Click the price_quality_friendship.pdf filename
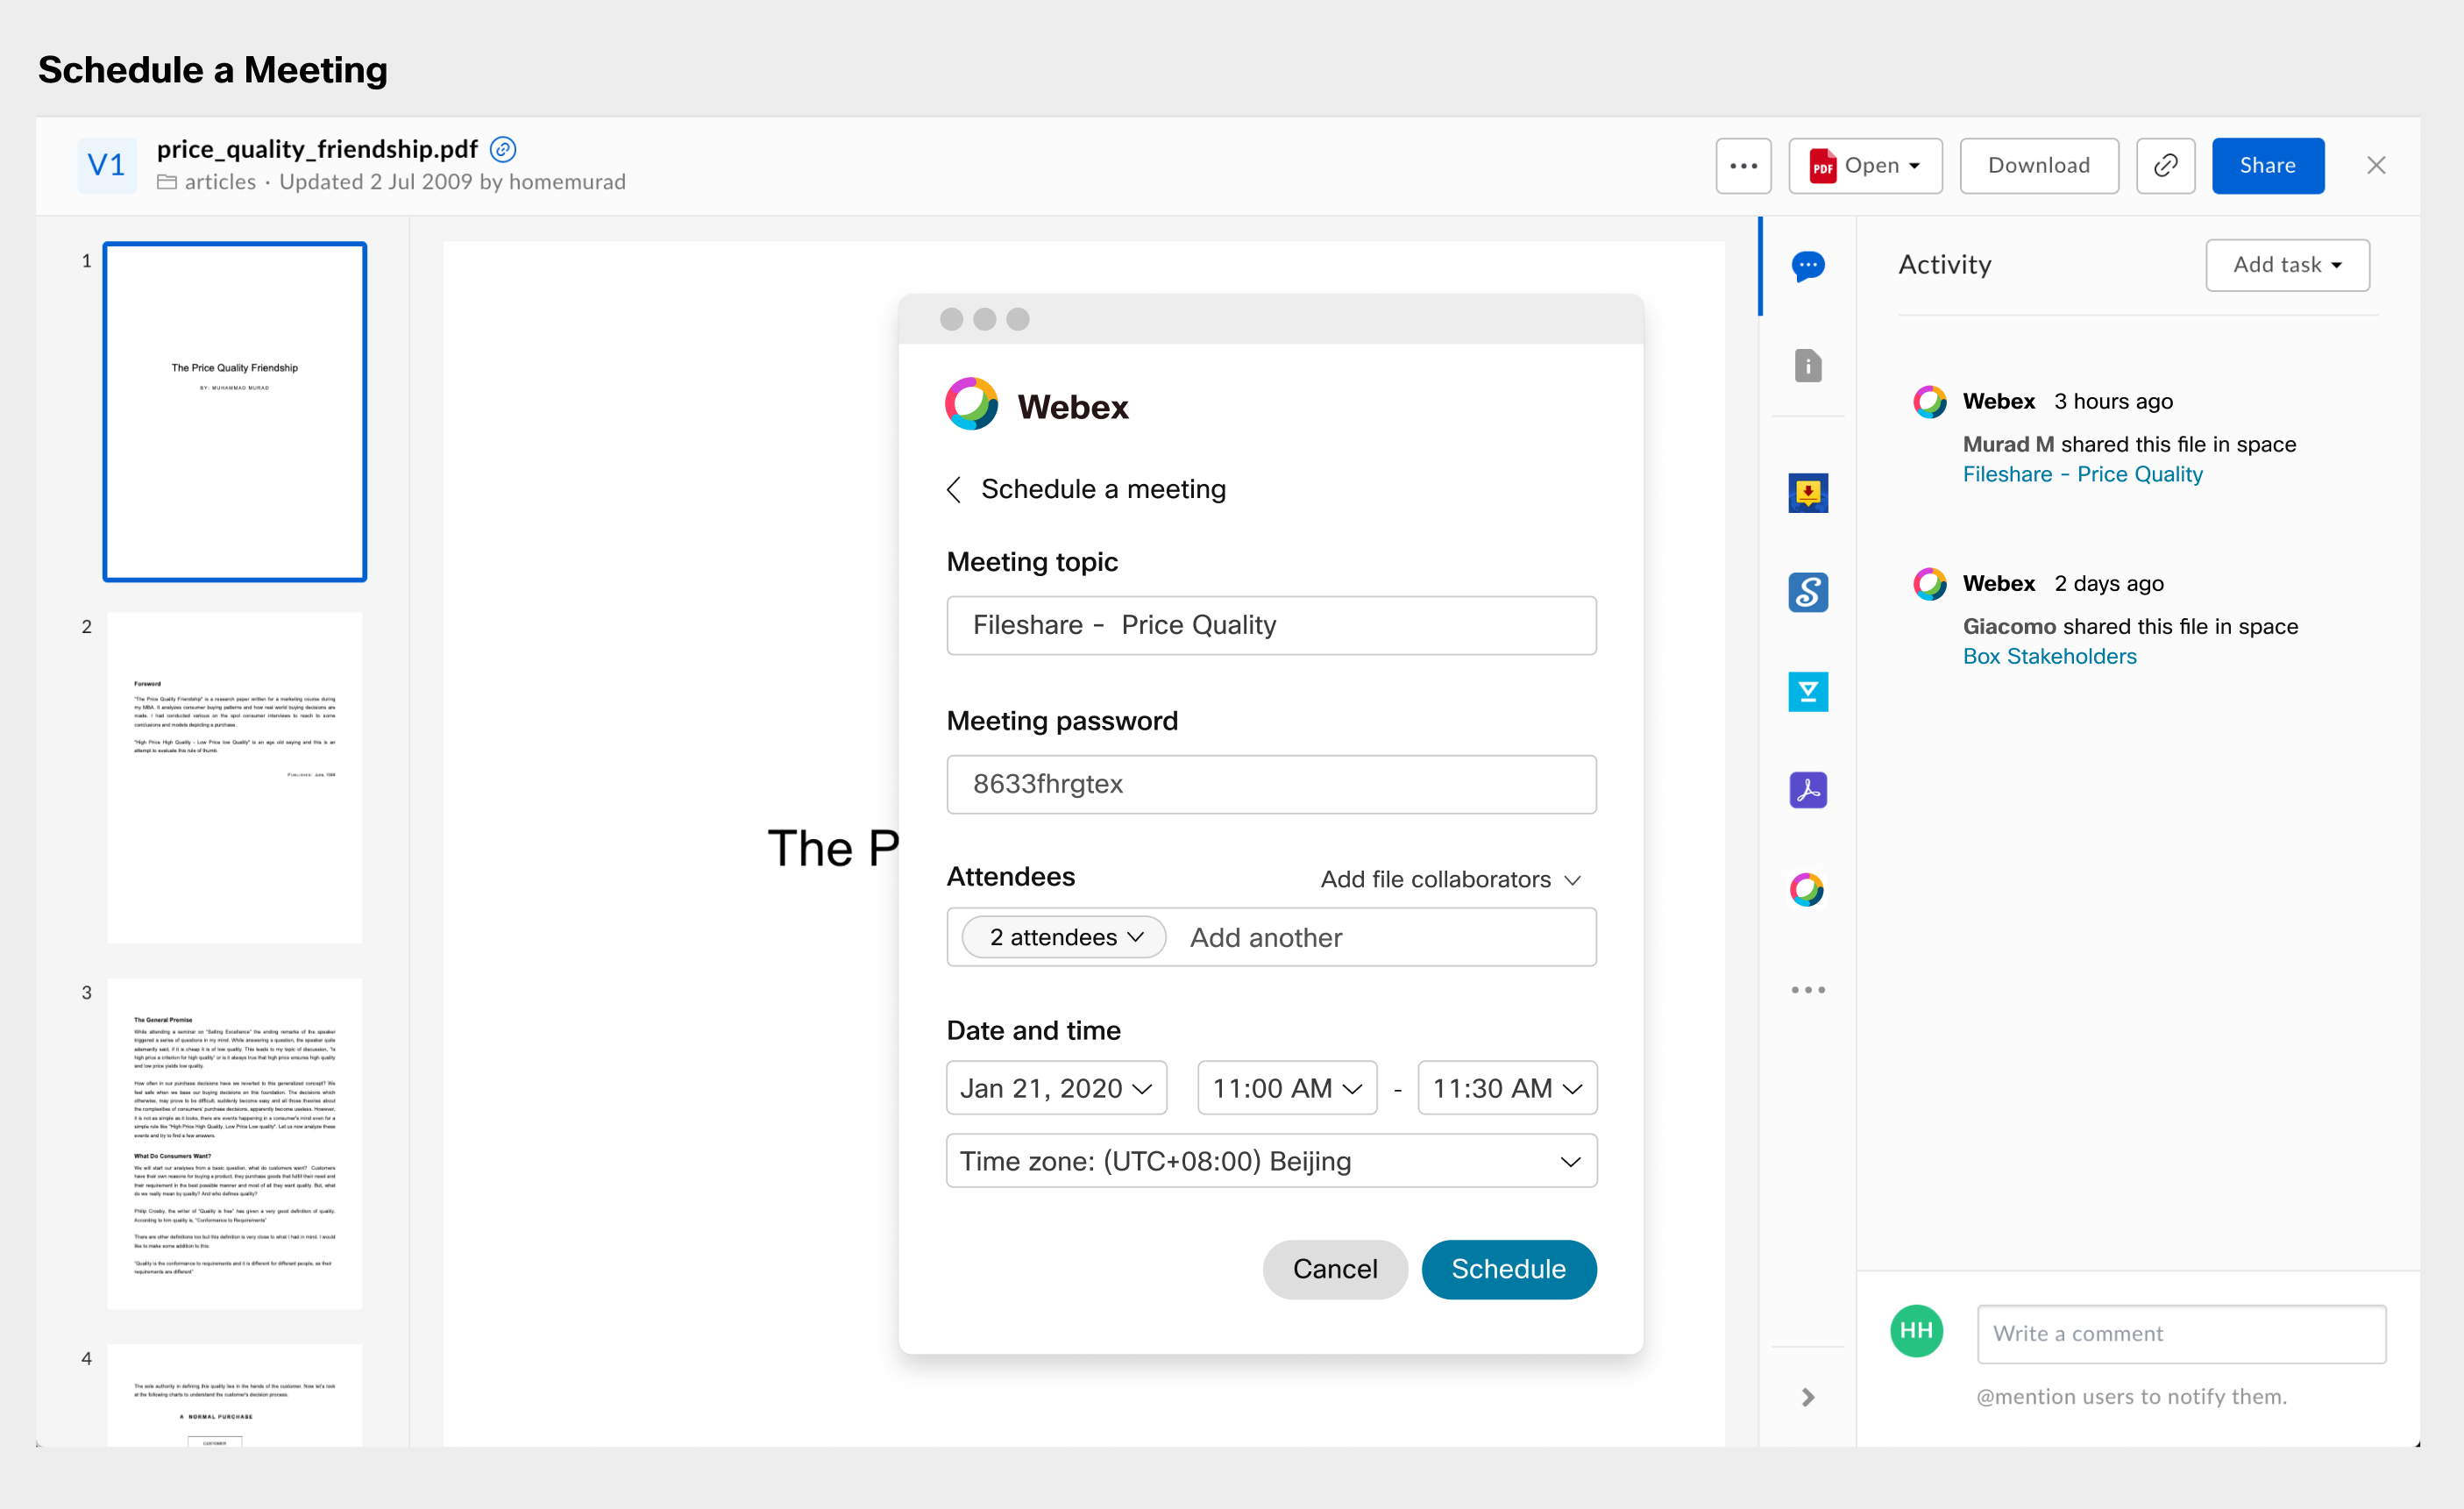Viewport: 2464px width, 1509px height. 317,149
